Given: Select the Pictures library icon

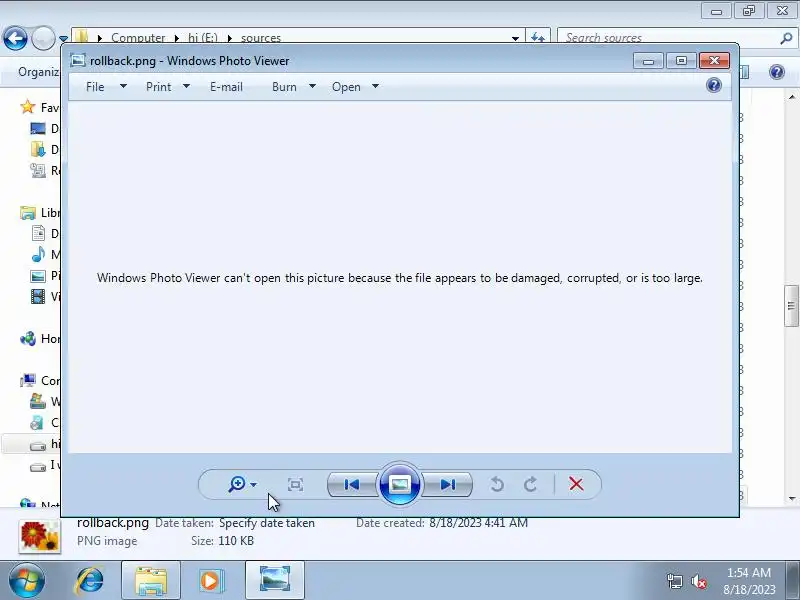Looking at the screenshot, I should pyautogui.click(x=38, y=276).
